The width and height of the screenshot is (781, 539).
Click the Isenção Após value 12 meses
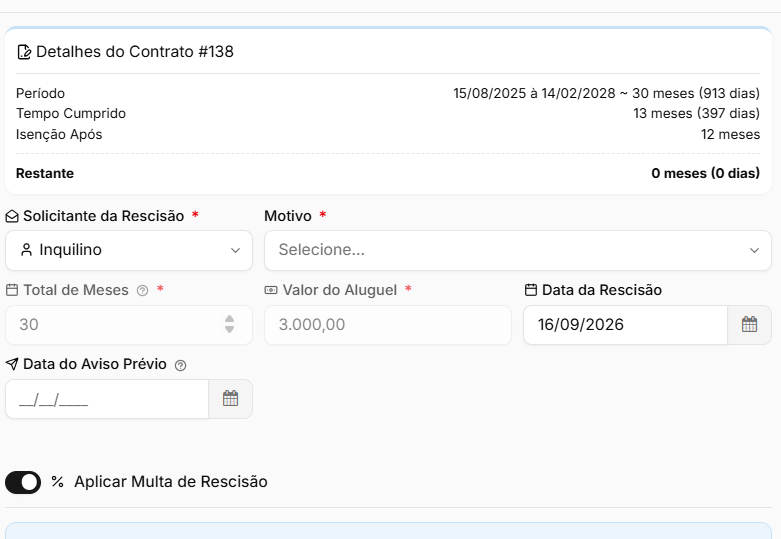[730, 135]
